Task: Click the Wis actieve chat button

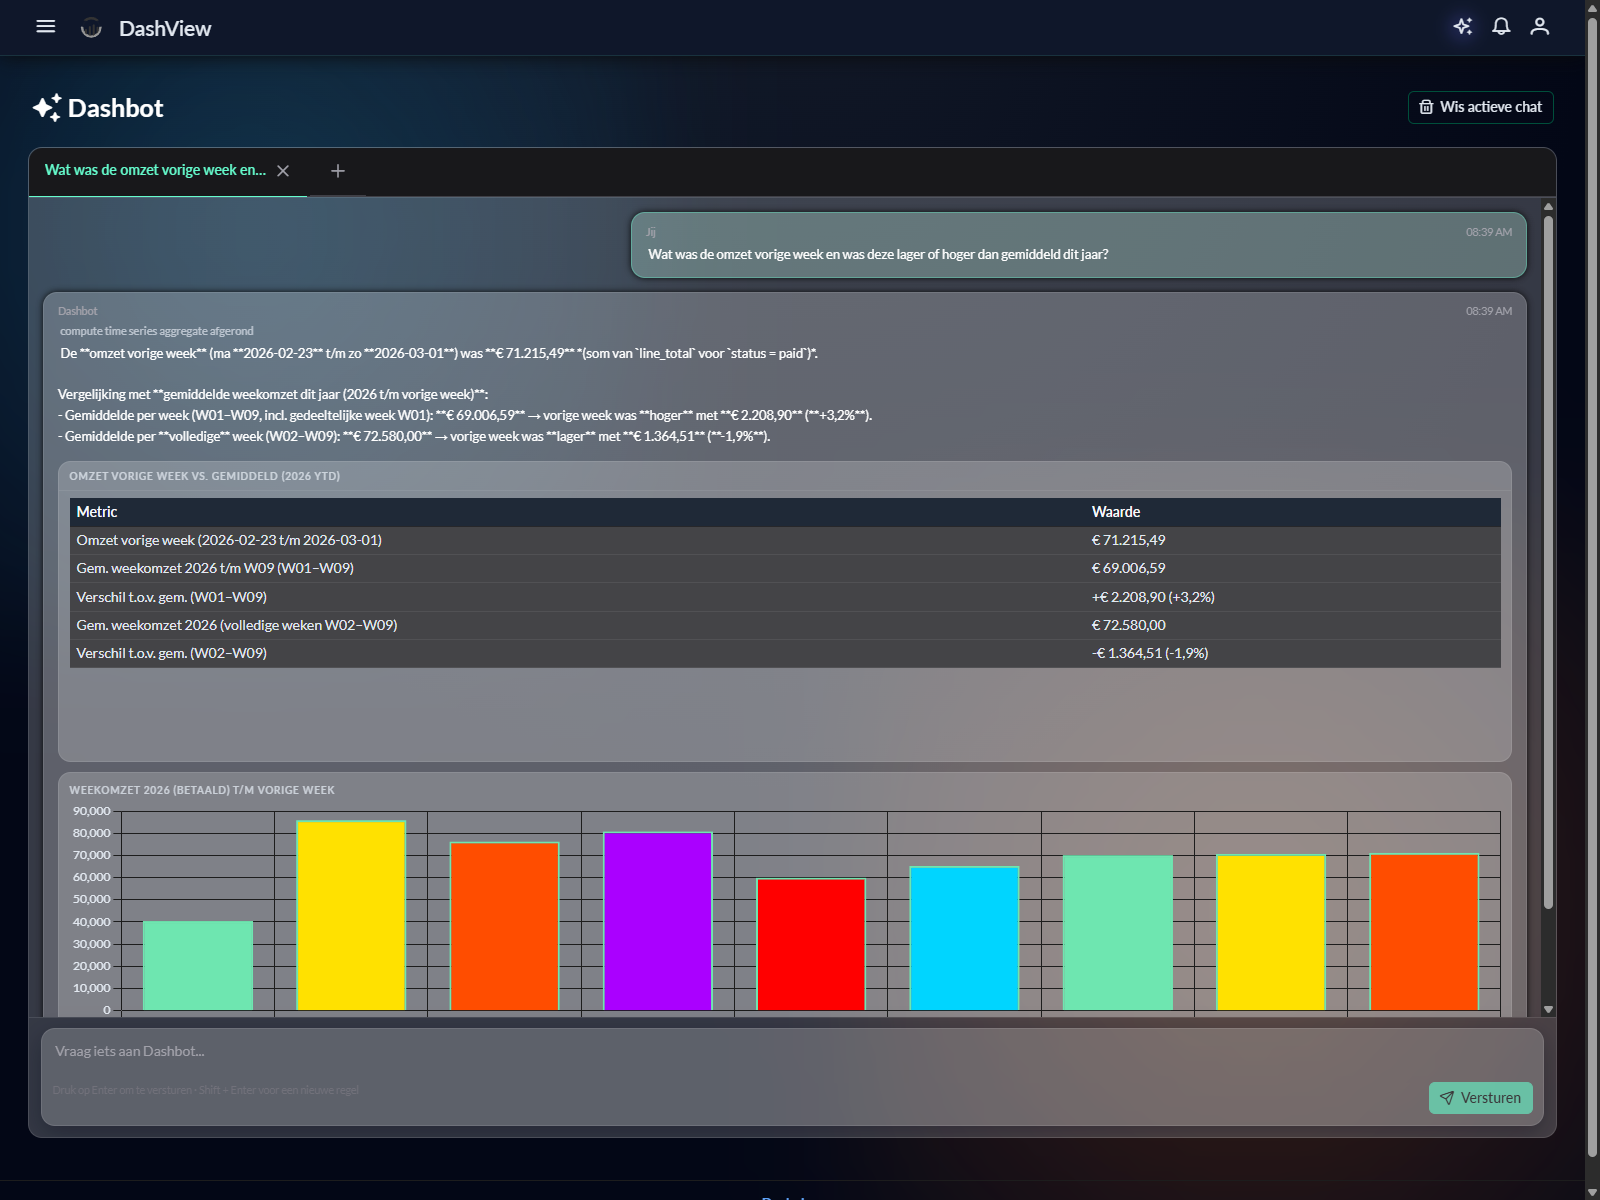Action: point(1480,107)
